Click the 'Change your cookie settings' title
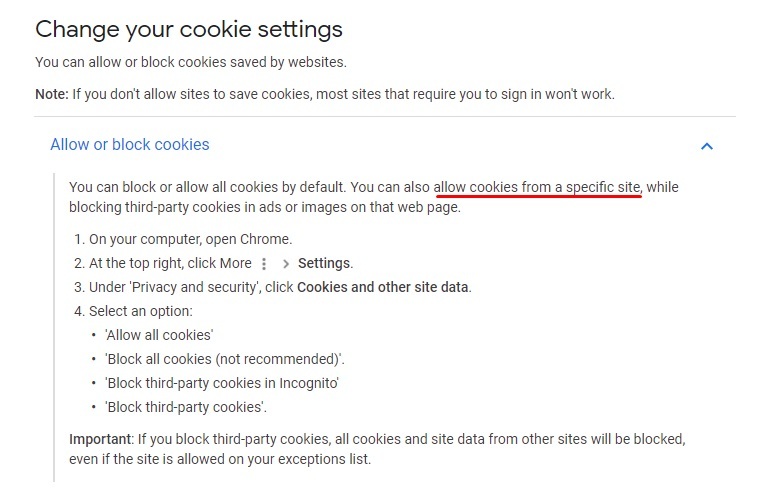Screen dimensions: 779x494 [189, 29]
